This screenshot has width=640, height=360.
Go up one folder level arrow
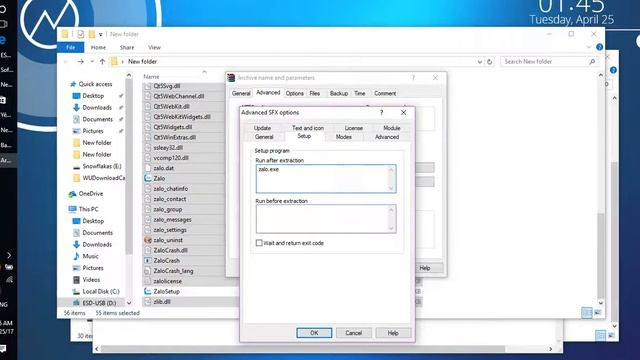[102, 62]
